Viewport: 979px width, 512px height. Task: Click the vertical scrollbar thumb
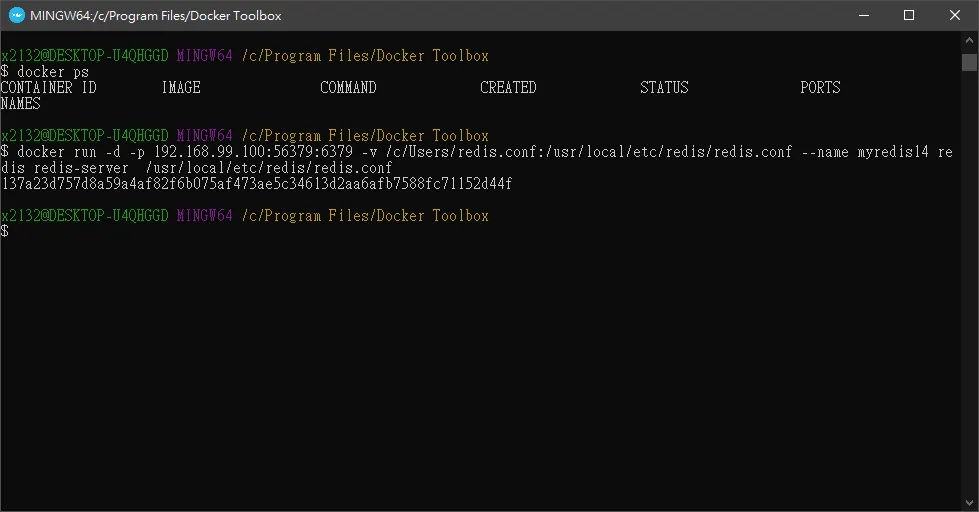coord(969,62)
